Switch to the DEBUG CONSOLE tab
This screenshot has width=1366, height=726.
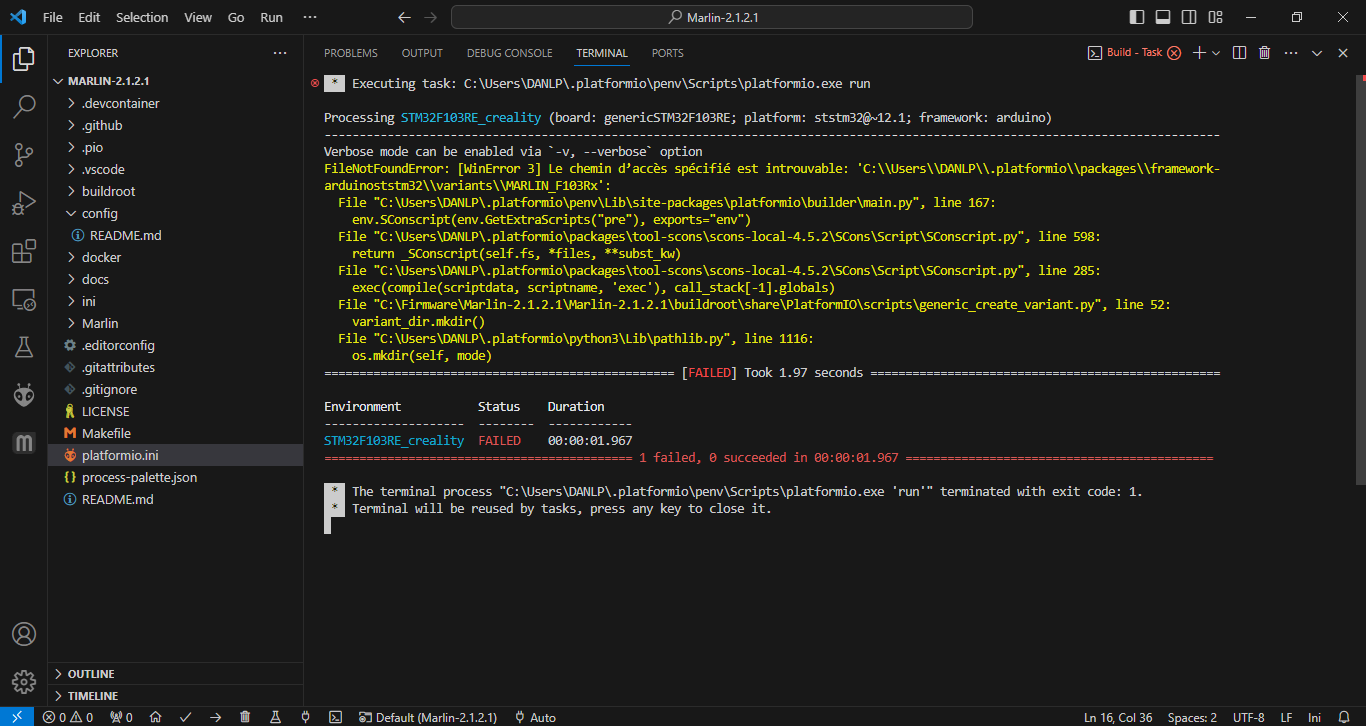coord(509,53)
